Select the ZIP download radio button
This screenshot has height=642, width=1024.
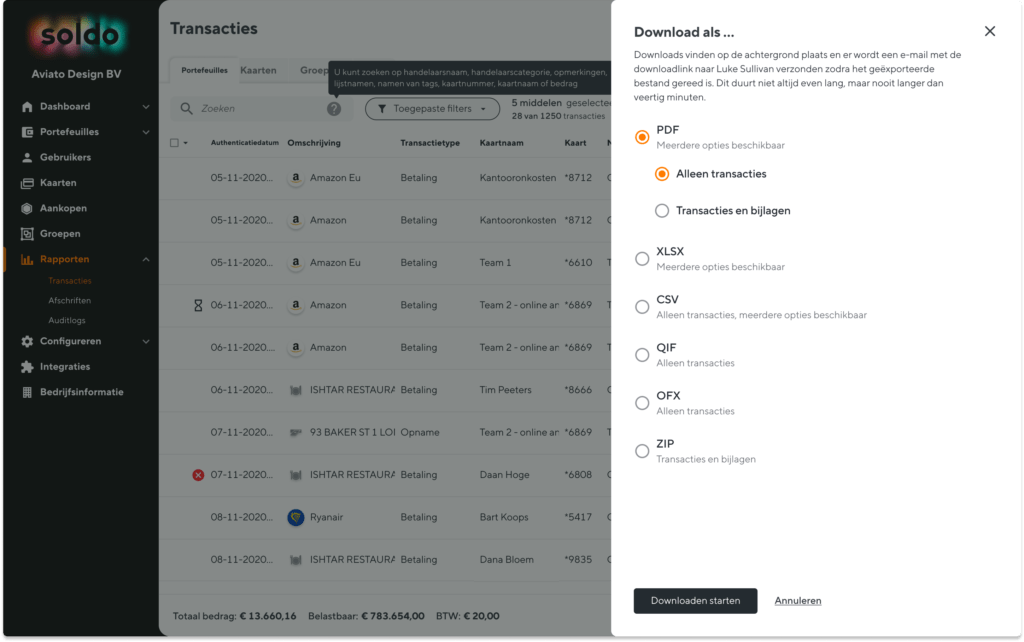(642, 451)
